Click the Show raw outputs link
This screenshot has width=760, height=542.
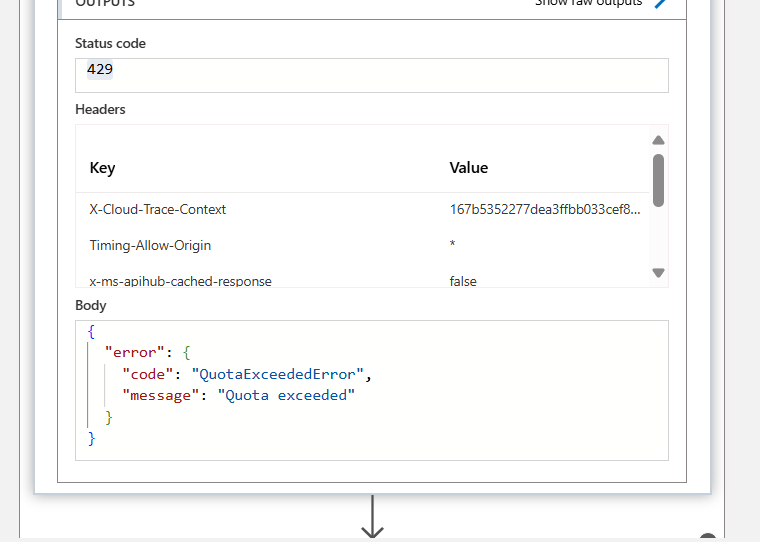(588, 3)
